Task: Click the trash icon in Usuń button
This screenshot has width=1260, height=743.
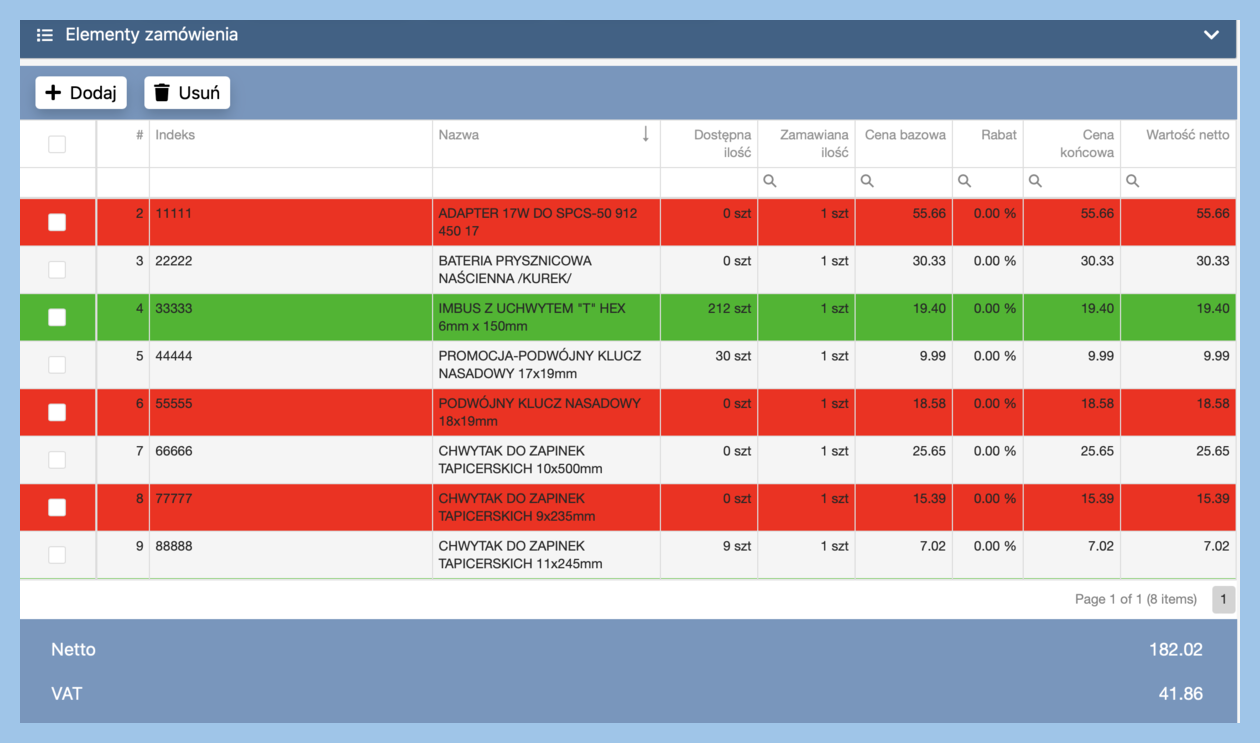Action: [162, 93]
